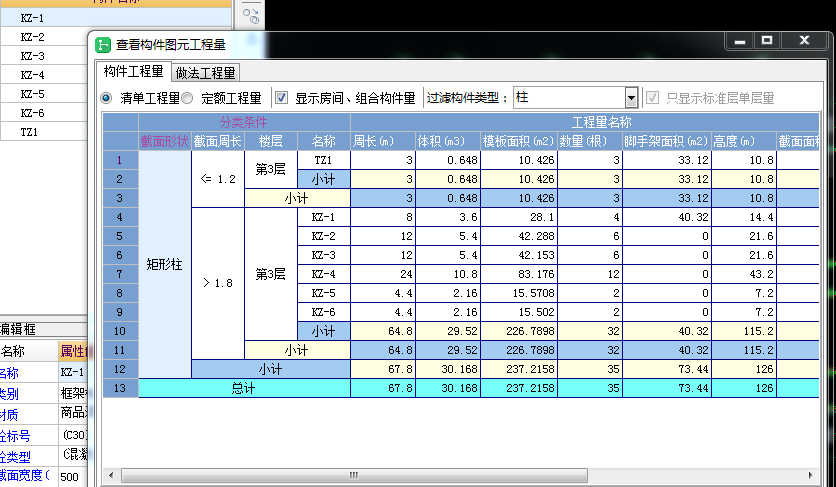Click KZ-1 value in property panel
The image size is (836, 487).
pyautogui.click(x=73, y=372)
